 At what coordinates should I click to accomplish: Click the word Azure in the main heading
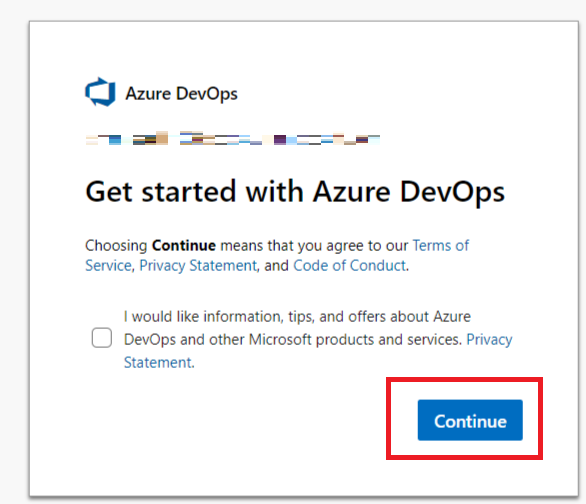click(352, 192)
